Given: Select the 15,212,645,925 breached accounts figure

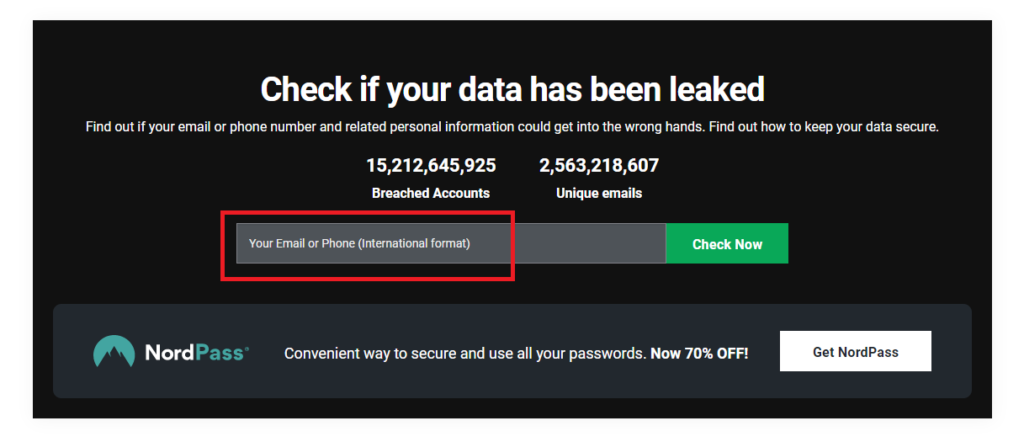Looking at the screenshot, I should click(x=430, y=165).
